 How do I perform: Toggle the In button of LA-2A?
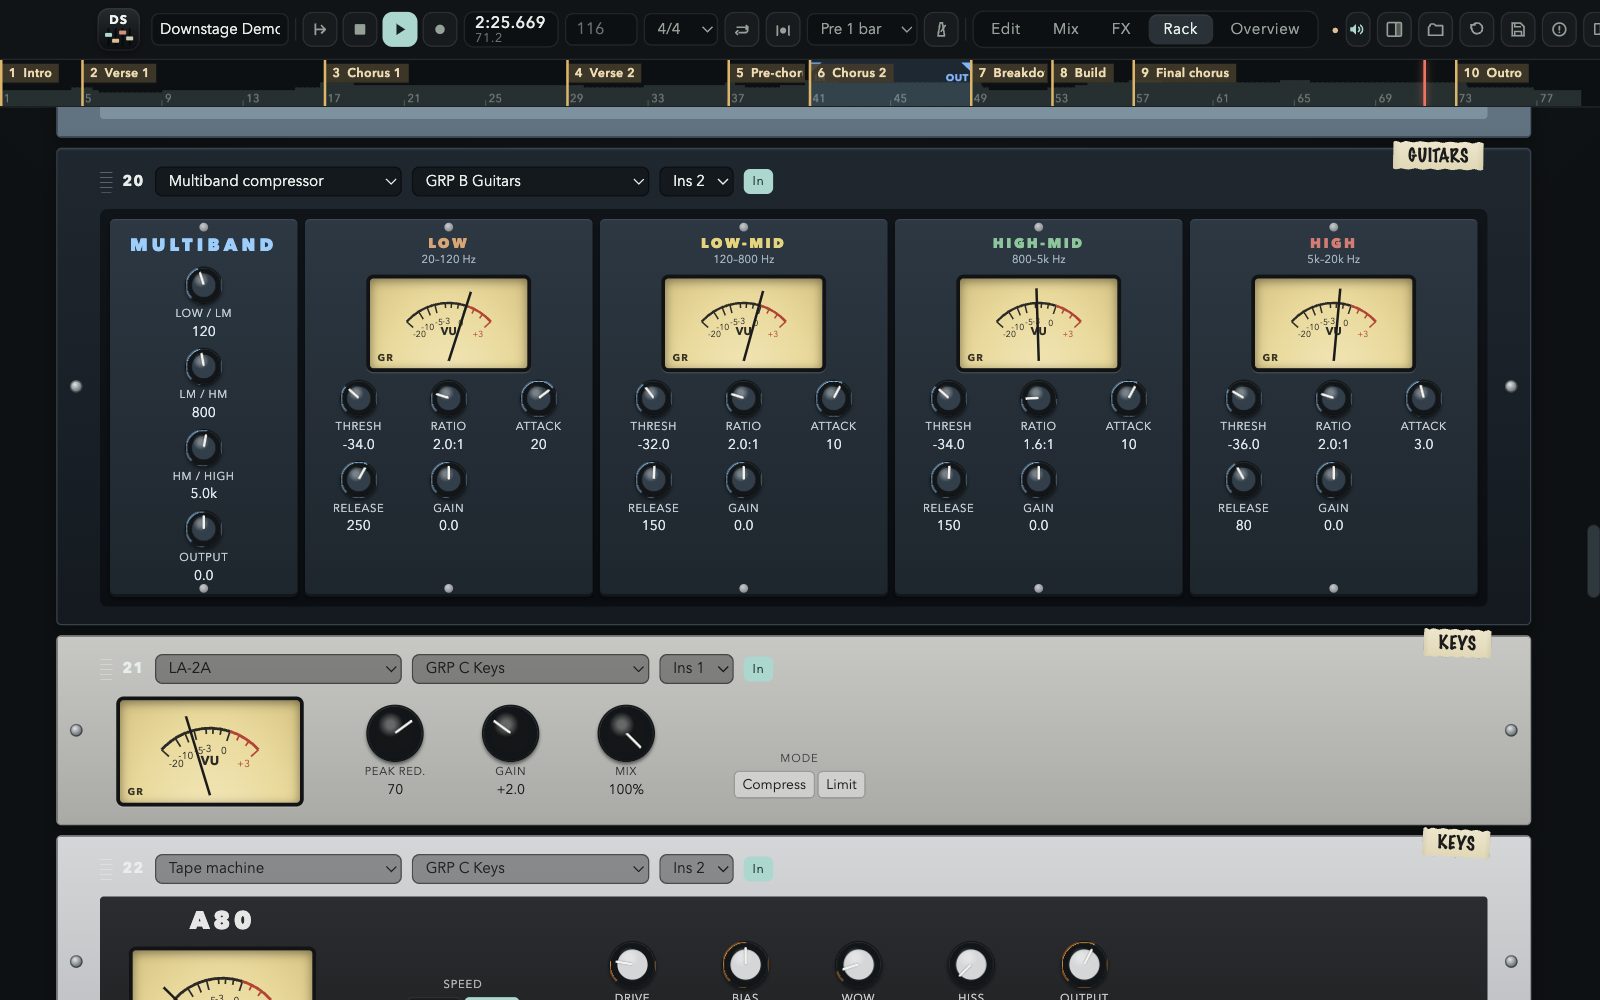pos(758,668)
